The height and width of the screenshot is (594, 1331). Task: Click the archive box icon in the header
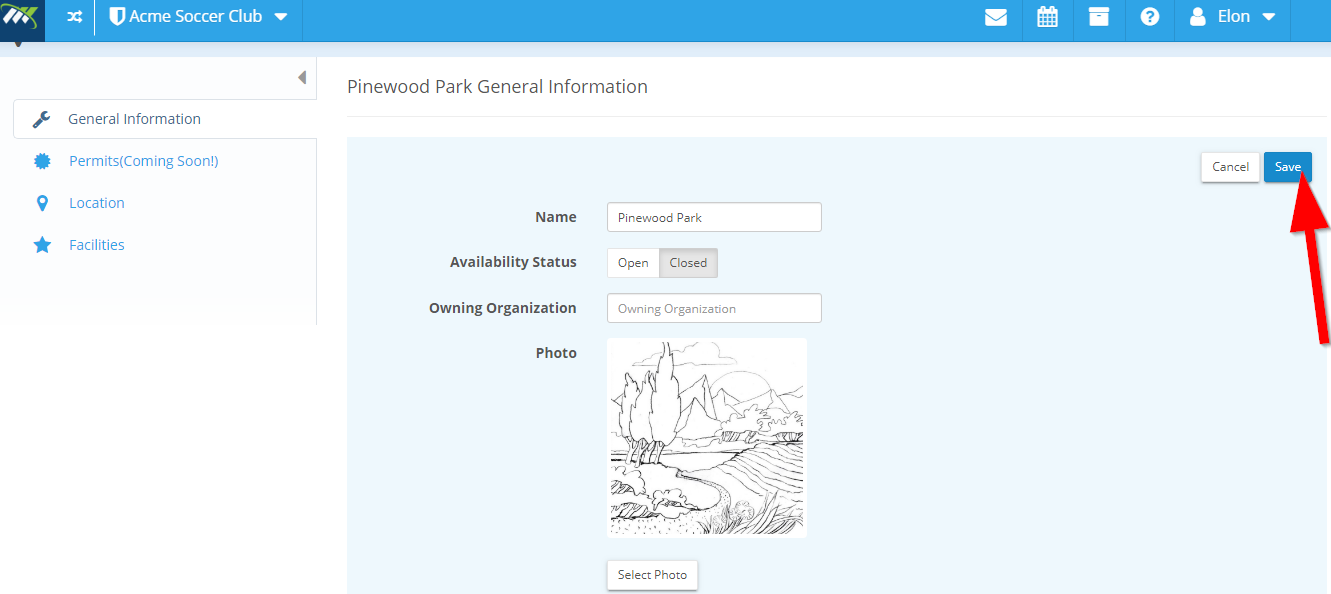(x=1099, y=17)
